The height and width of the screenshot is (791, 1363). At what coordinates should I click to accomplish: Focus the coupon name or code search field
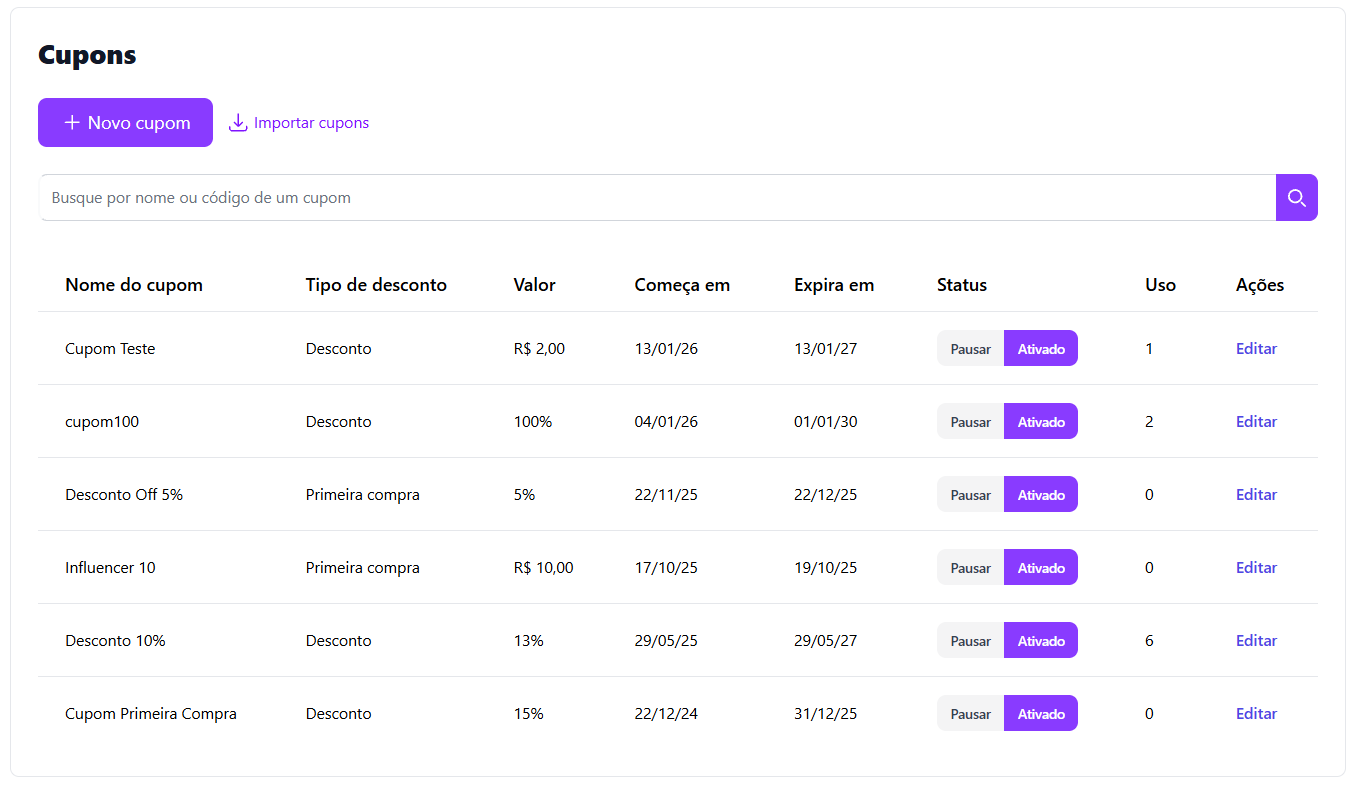657,198
